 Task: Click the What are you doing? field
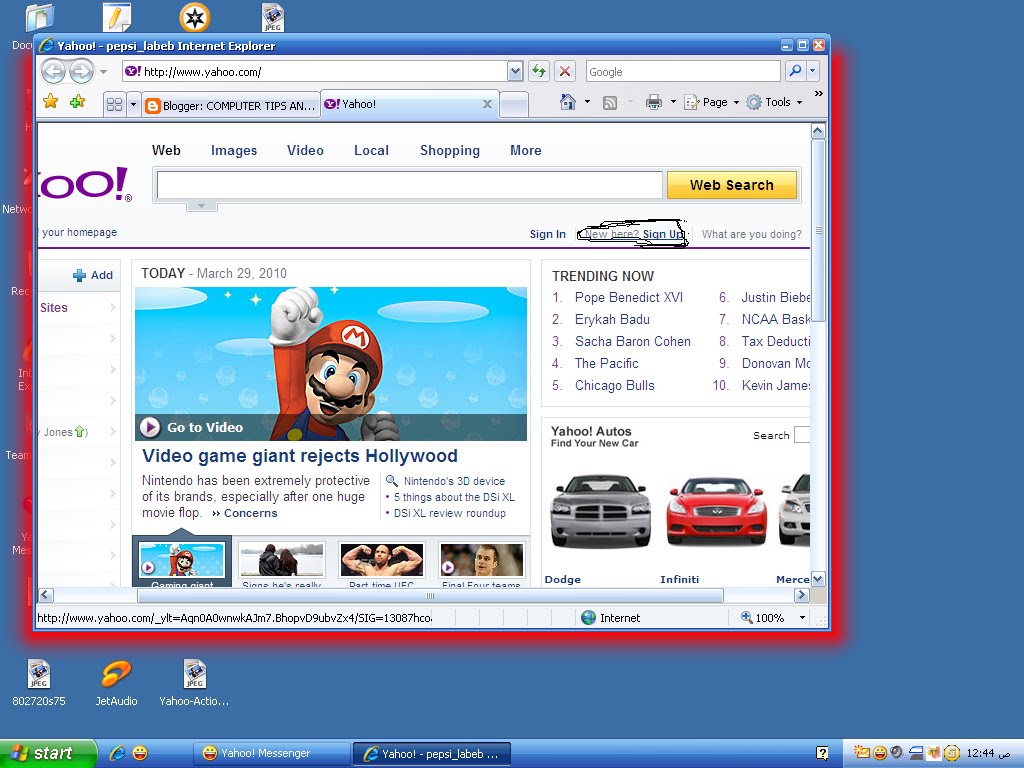[x=752, y=234]
